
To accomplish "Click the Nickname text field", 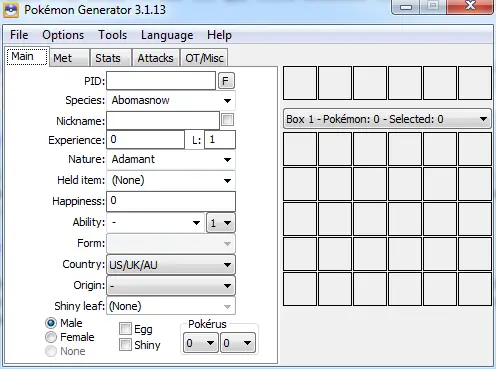I will 163,120.
